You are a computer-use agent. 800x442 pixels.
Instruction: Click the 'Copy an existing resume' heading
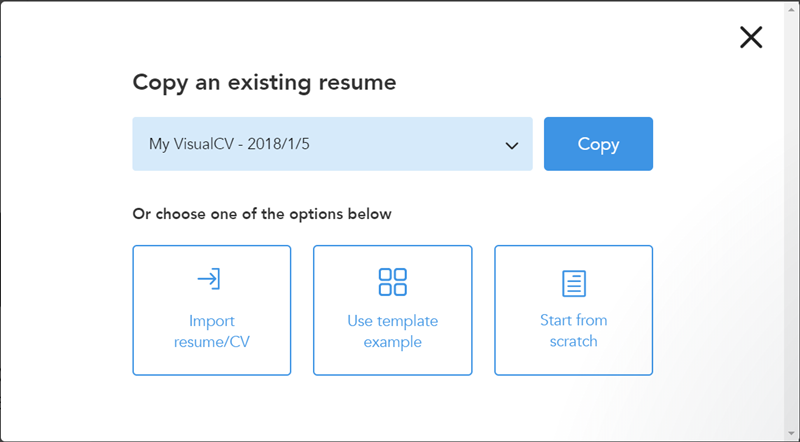[x=264, y=82]
